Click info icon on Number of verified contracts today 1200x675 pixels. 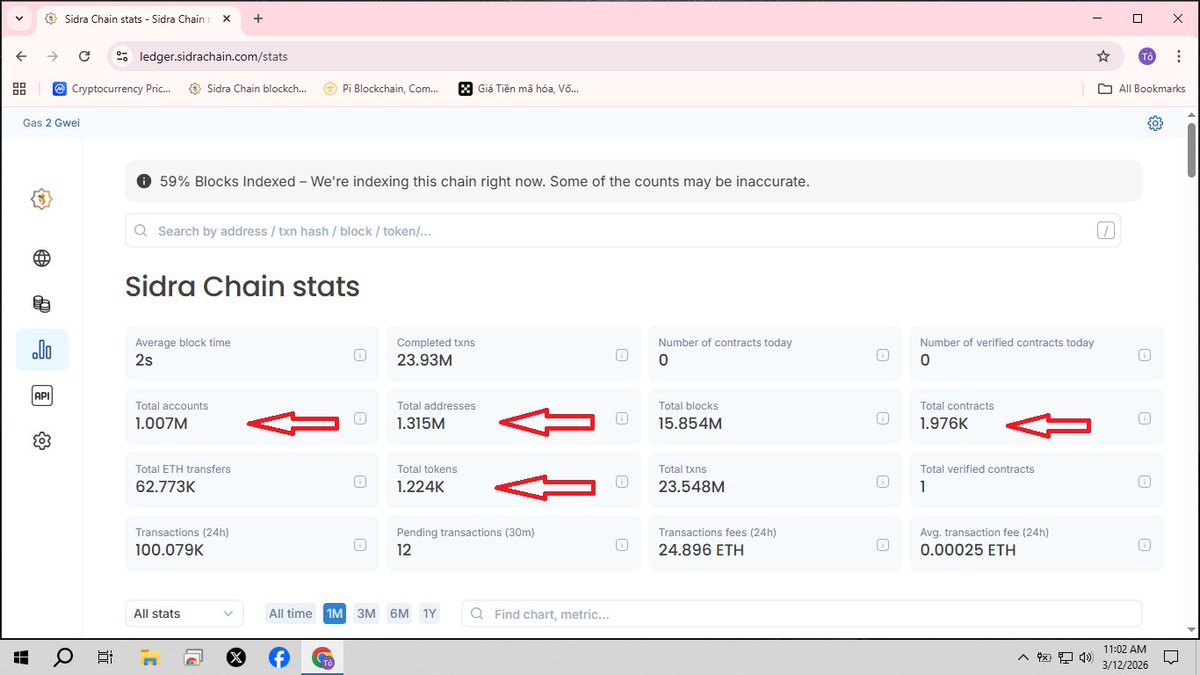[x=1145, y=355]
